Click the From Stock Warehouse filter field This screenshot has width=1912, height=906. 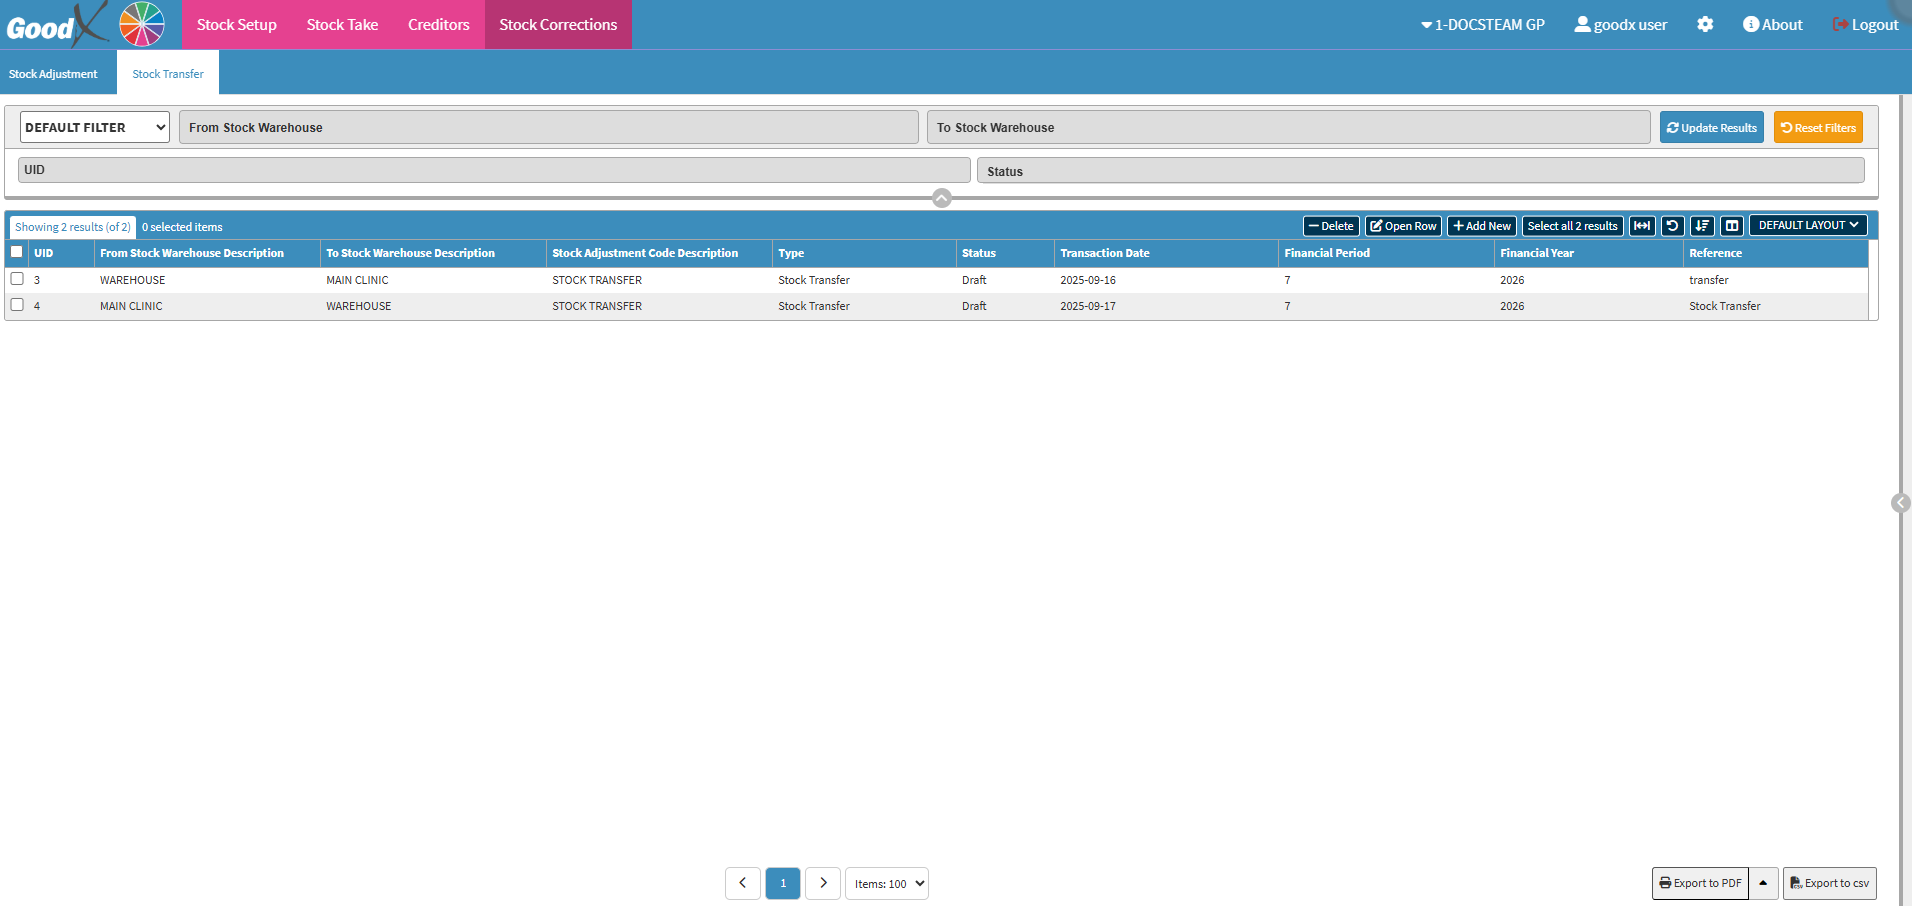(x=548, y=127)
